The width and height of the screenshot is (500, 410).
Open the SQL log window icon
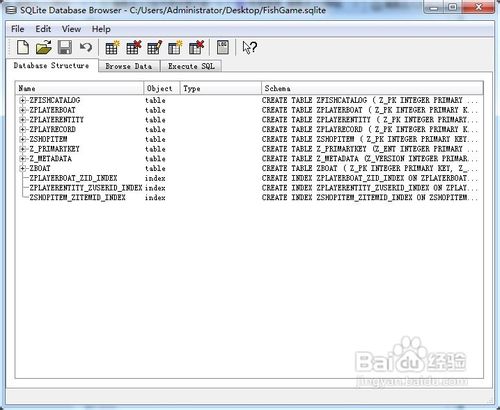[x=223, y=47]
